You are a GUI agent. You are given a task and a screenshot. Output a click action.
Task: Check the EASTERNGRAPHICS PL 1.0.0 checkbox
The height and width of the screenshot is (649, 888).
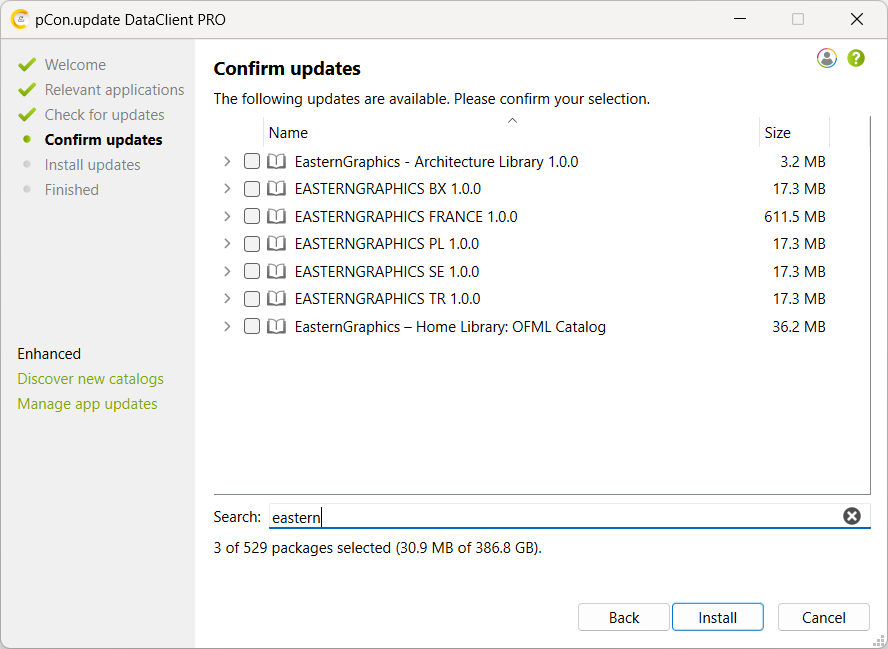click(x=252, y=244)
